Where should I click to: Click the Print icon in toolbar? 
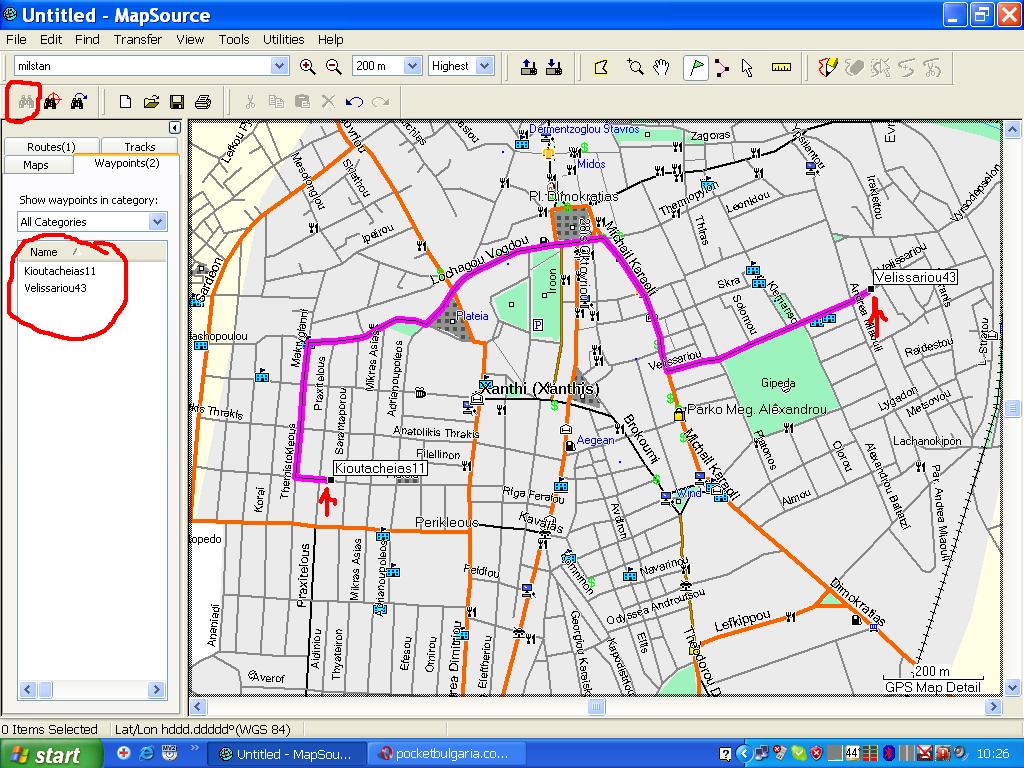point(203,101)
